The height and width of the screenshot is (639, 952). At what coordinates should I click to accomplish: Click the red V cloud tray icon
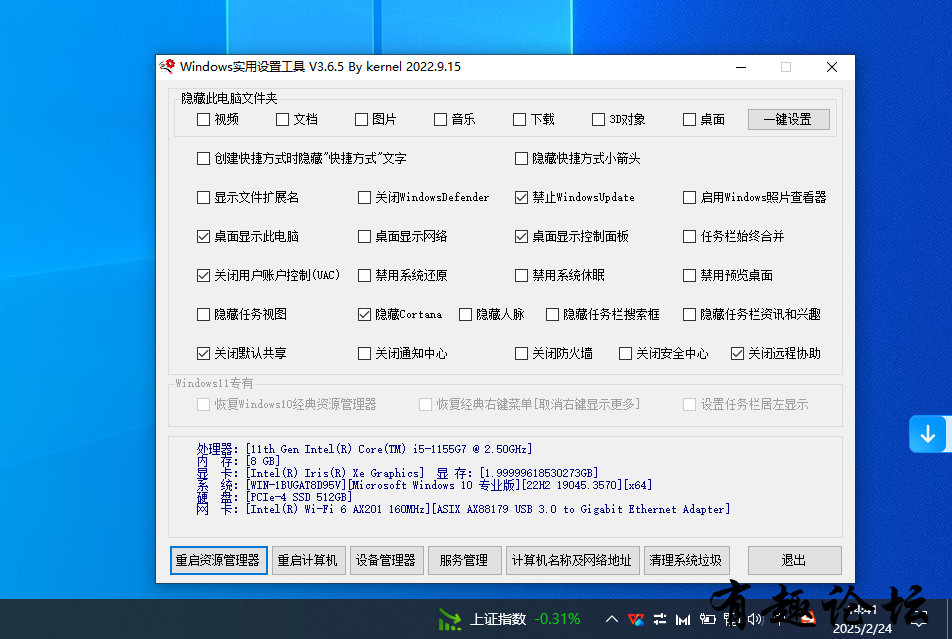[x=636, y=619]
